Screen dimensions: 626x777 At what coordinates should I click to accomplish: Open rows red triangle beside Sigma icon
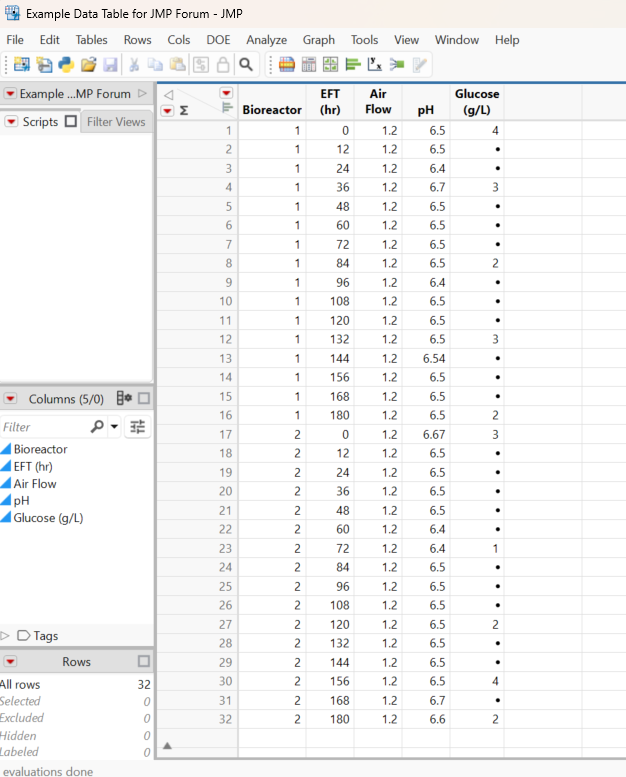pyautogui.click(x=168, y=111)
